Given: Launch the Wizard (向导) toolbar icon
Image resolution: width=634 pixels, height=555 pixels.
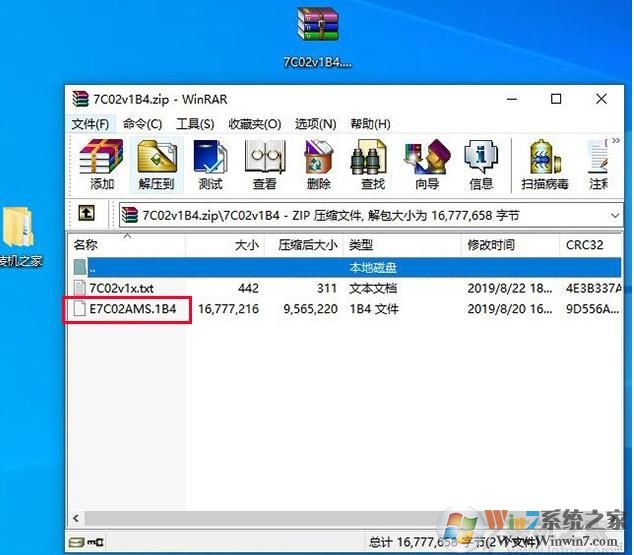Looking at the screenshot, I should pyautogui.click(x=427, y=164).
